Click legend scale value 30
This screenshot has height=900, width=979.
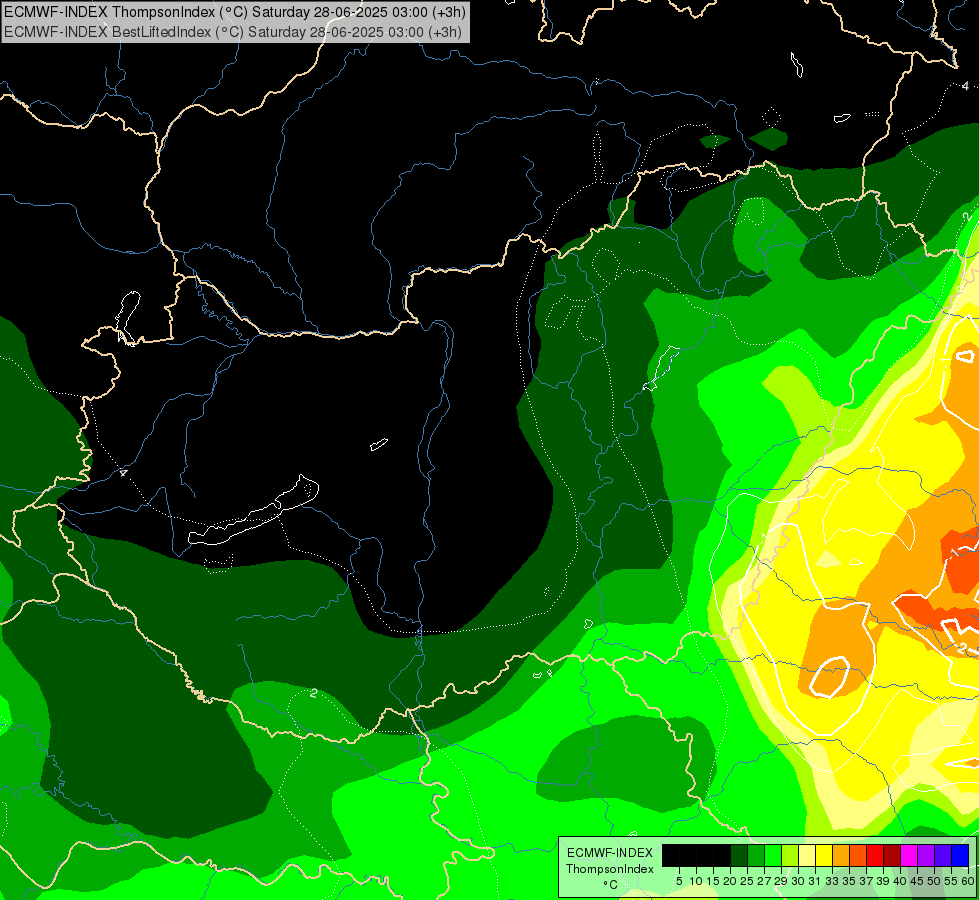click(x=799, y=881)
